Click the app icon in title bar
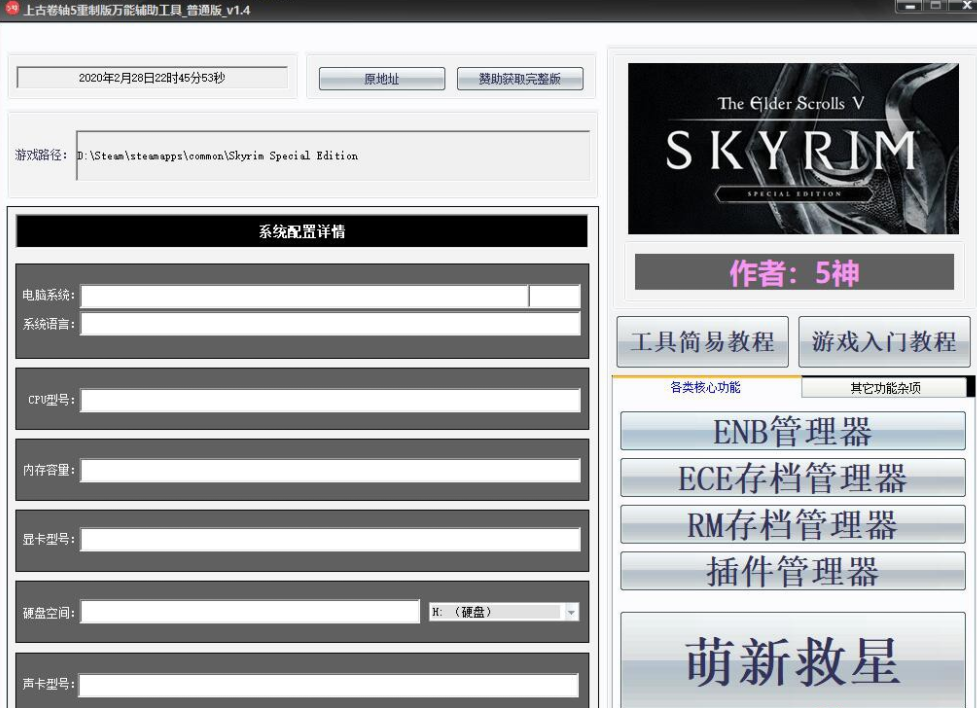This screenshot has width=977, height=708. coord(11,9)
